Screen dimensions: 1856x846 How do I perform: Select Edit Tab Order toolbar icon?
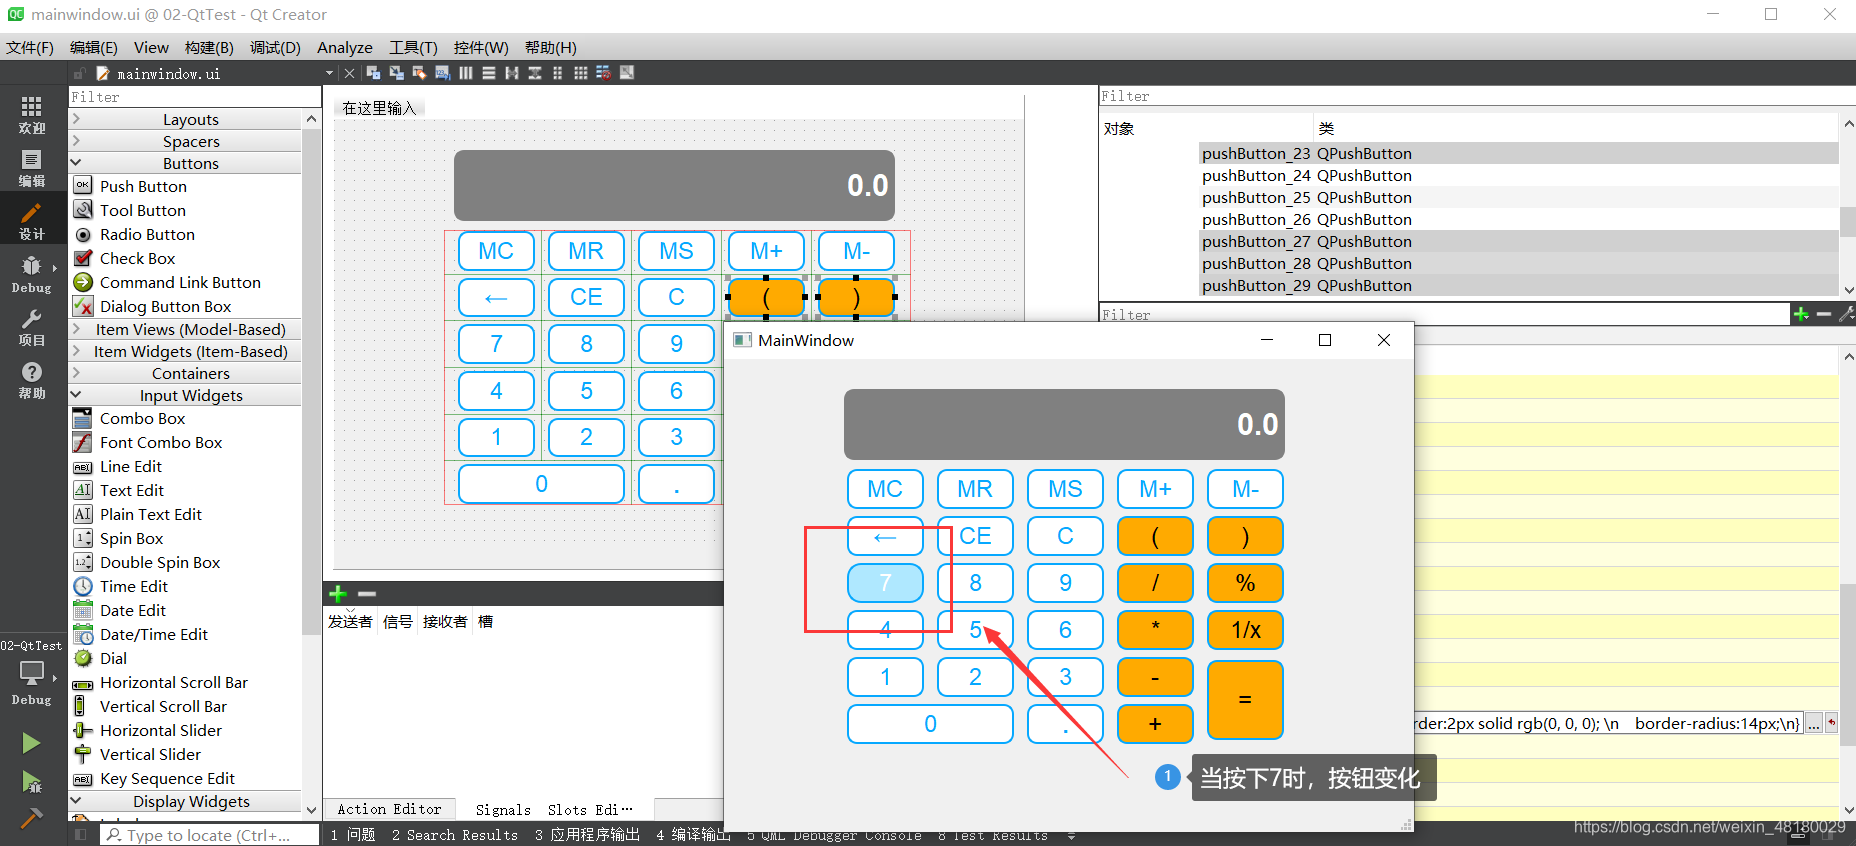point(442,73)
